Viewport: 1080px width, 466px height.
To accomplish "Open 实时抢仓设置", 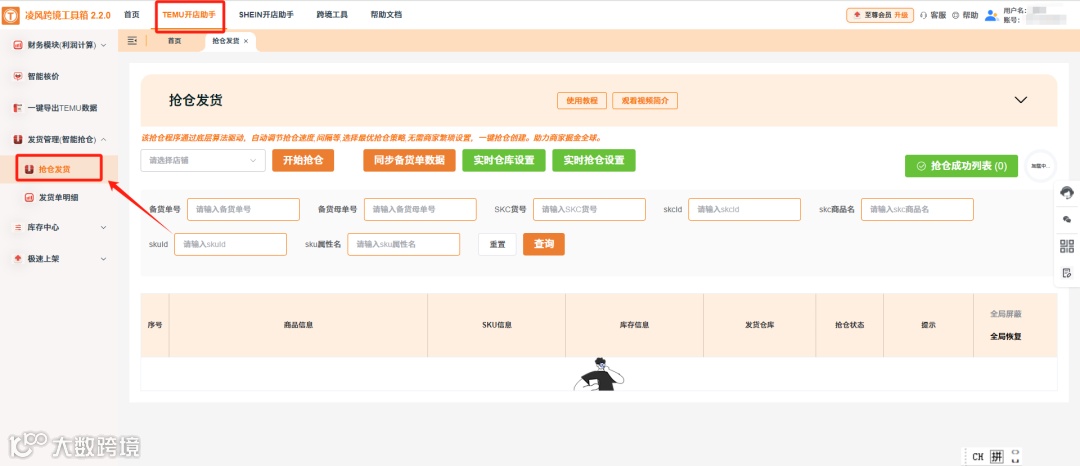I will pyautogui.click(x=594, y=160).
